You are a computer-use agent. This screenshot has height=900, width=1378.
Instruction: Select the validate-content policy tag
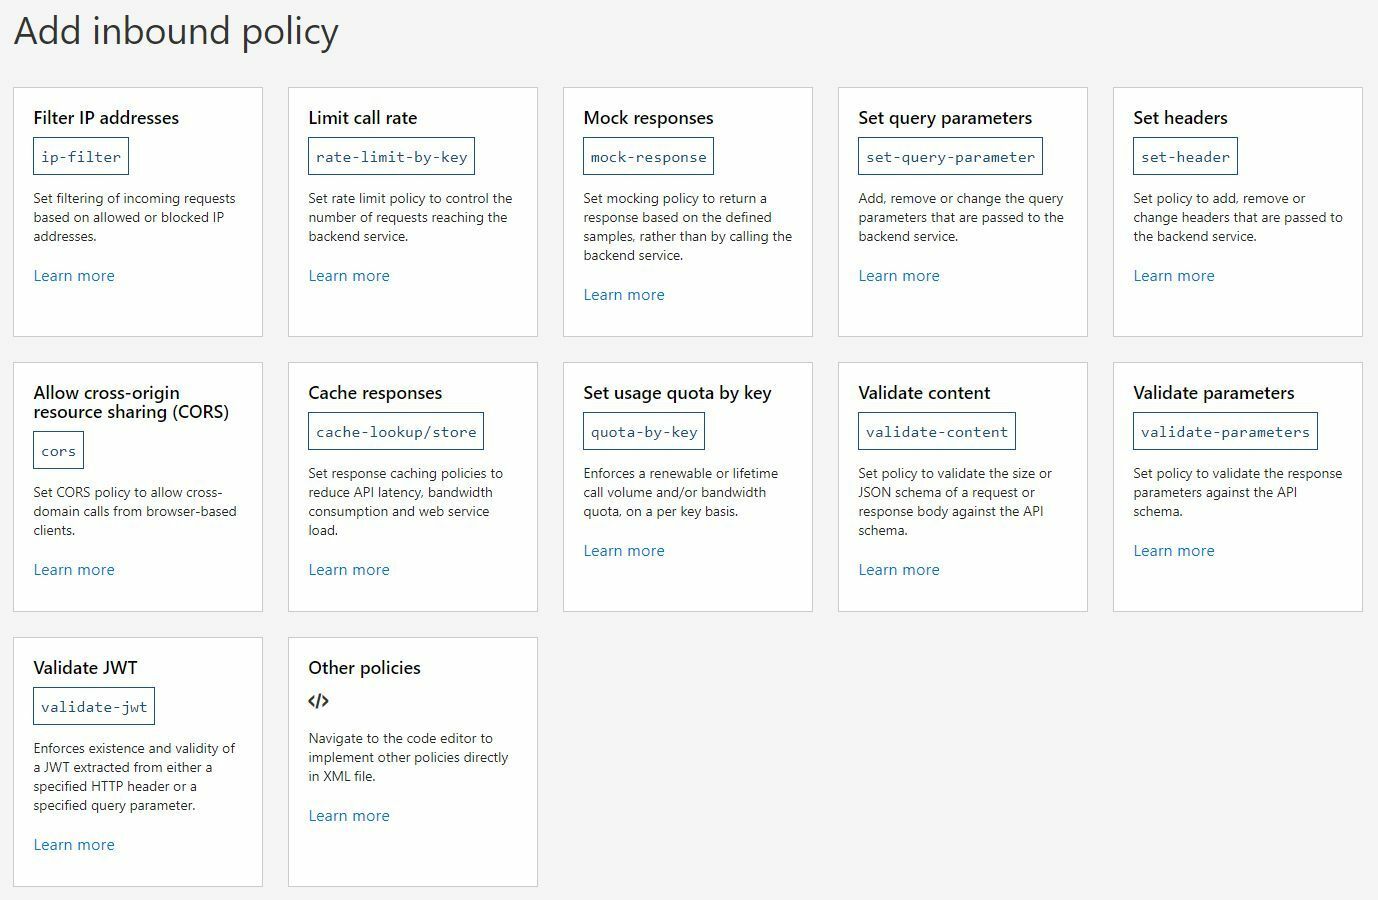(936, 431)
